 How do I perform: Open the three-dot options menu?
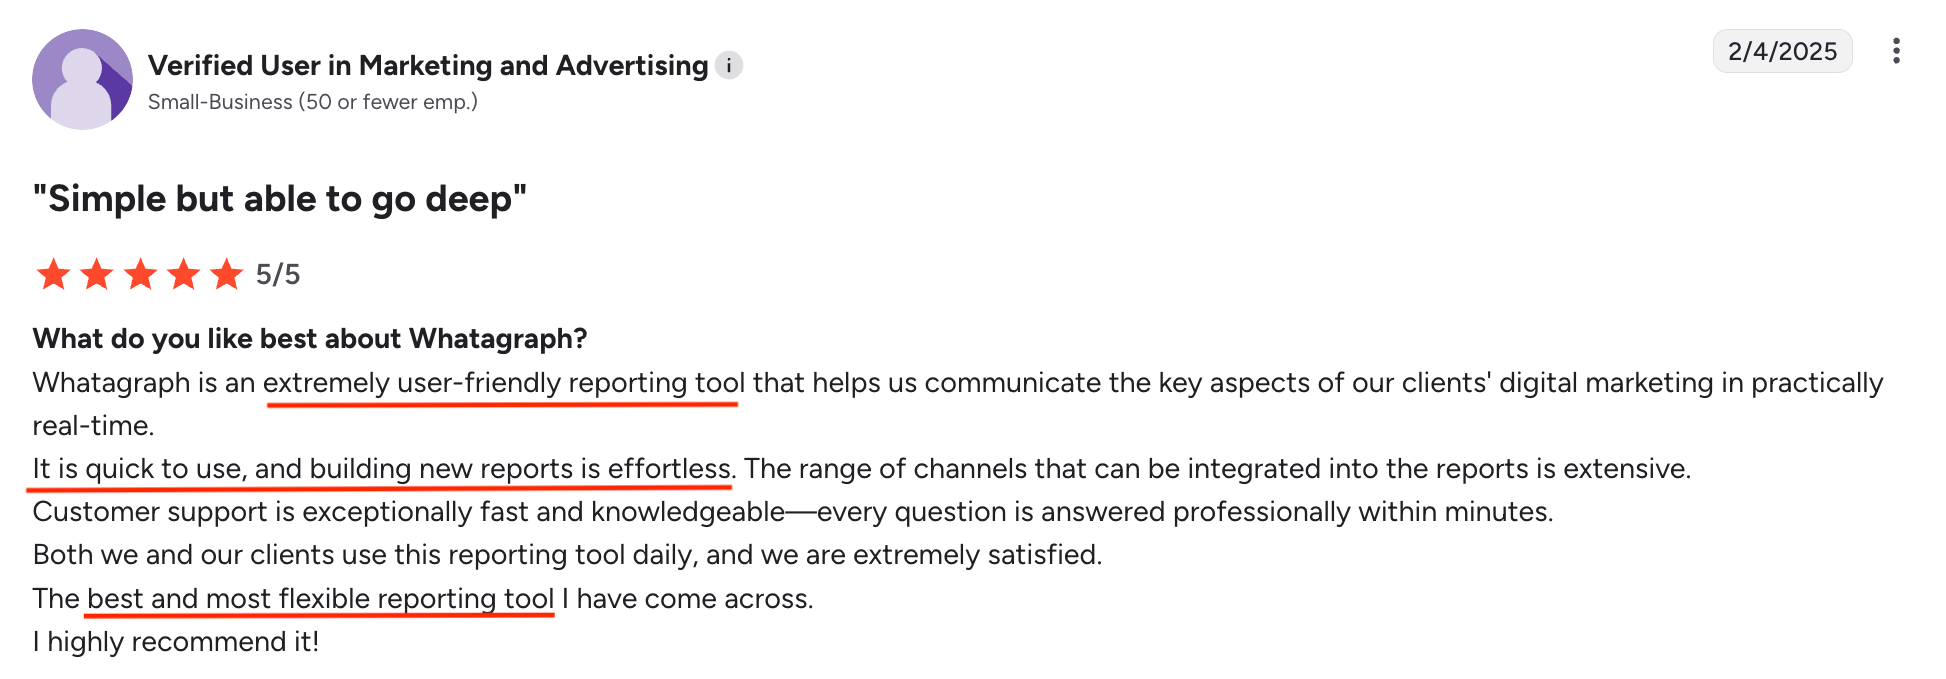[1898, 52]
